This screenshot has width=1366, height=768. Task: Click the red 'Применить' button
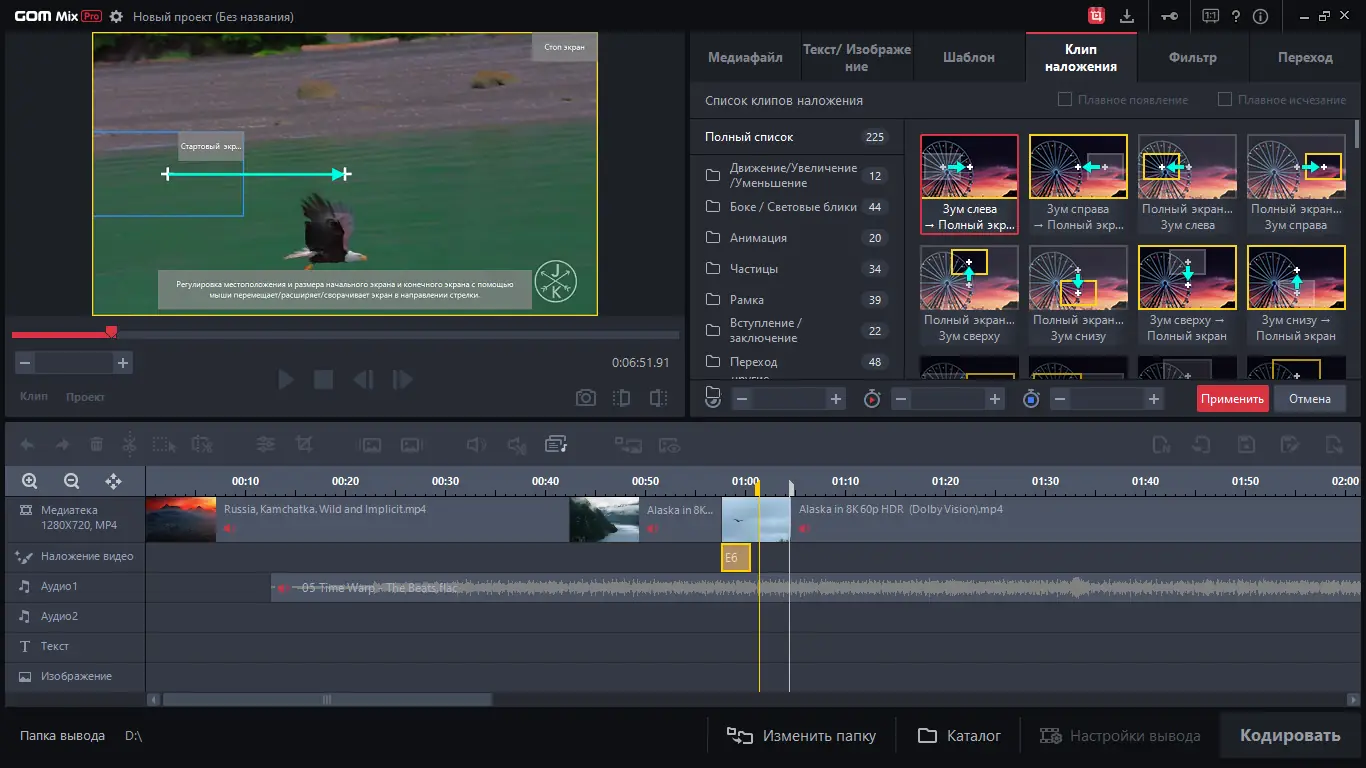pyautogui.click(x=1232, y=399)
